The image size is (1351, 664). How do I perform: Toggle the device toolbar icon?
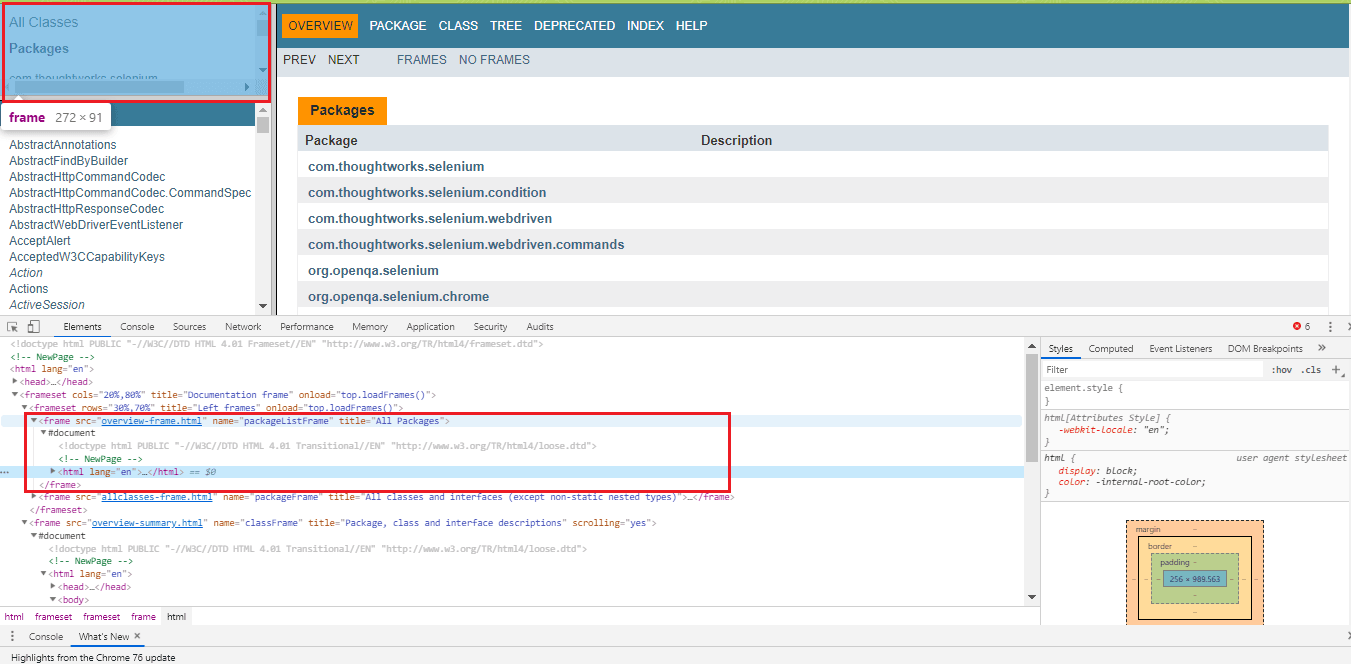click(x=33, y=327)
